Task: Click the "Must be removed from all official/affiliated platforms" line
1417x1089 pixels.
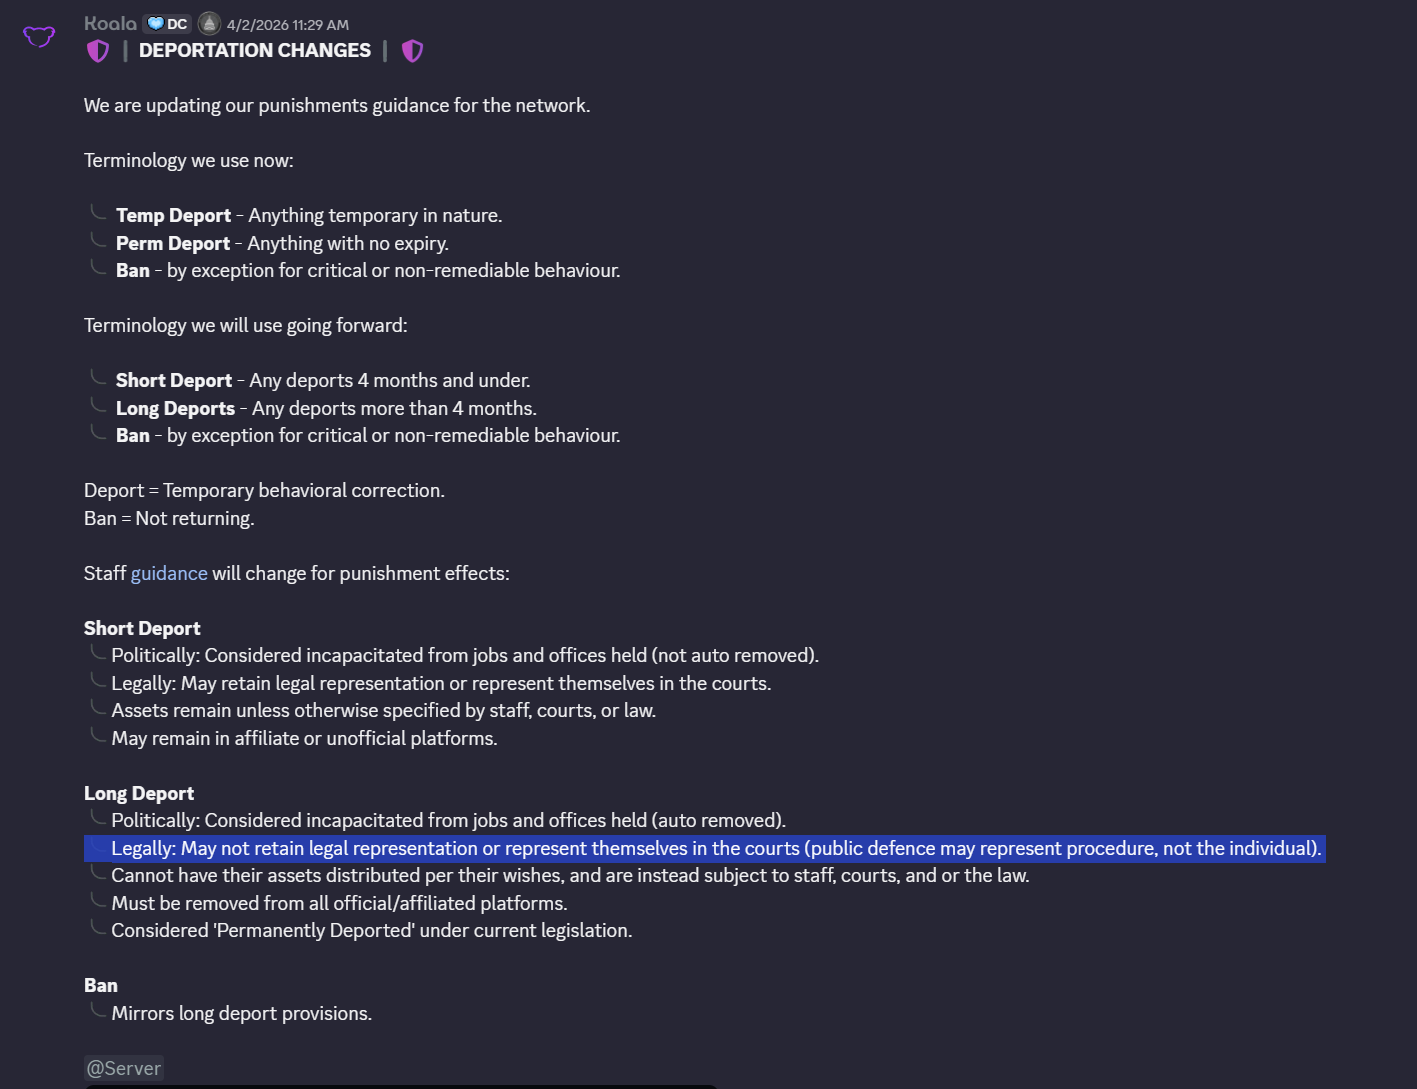Action: (339, 903)
